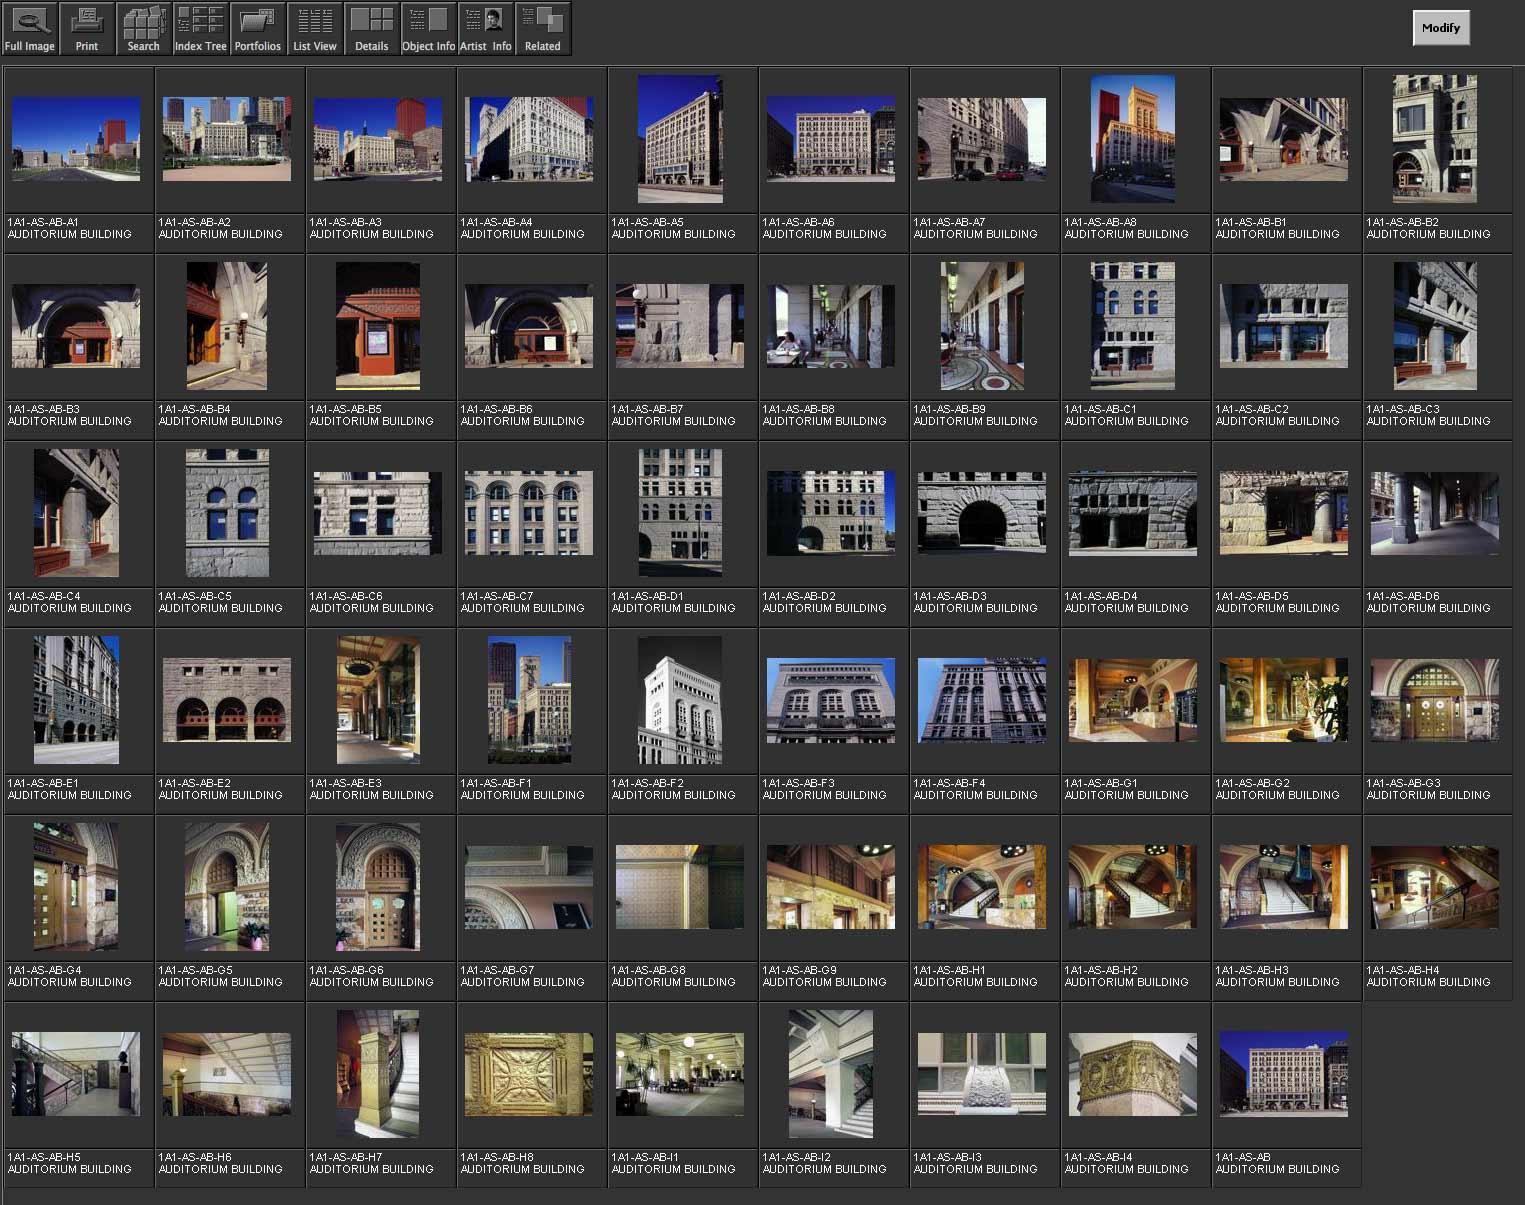Select thumbnail 1A1-AS-AB-I4
The image size is (1525, 1205).
1133,1074
